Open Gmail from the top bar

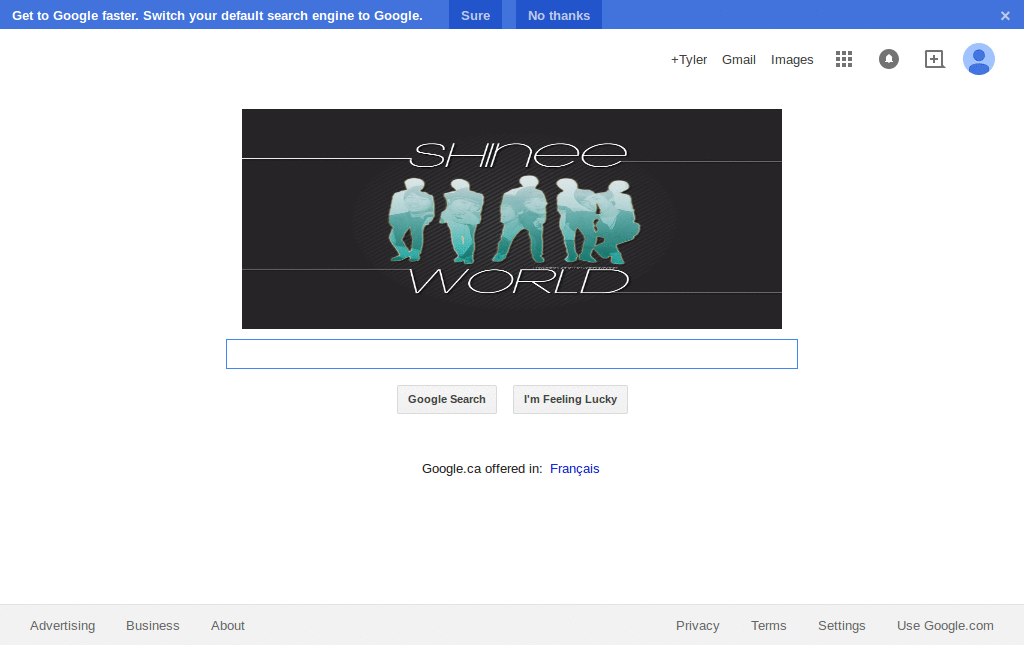click(739, 59)
